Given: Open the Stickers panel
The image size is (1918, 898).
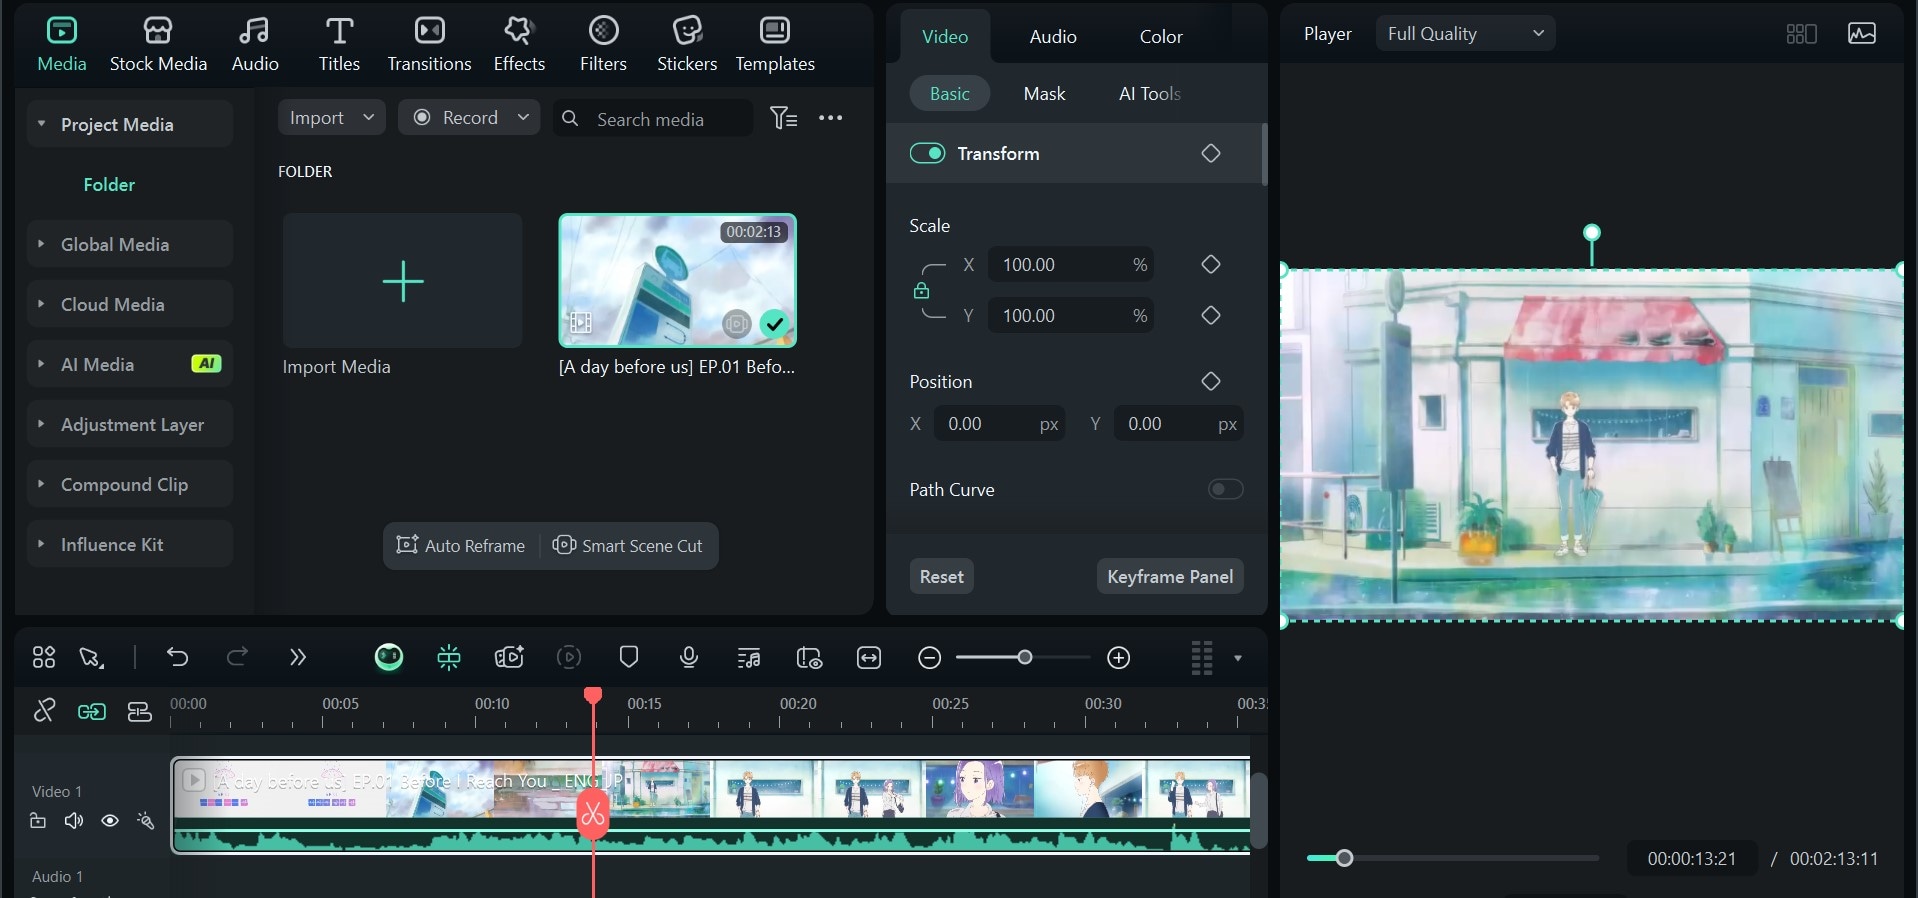Looking at the screenshot, I should [687, 45].
